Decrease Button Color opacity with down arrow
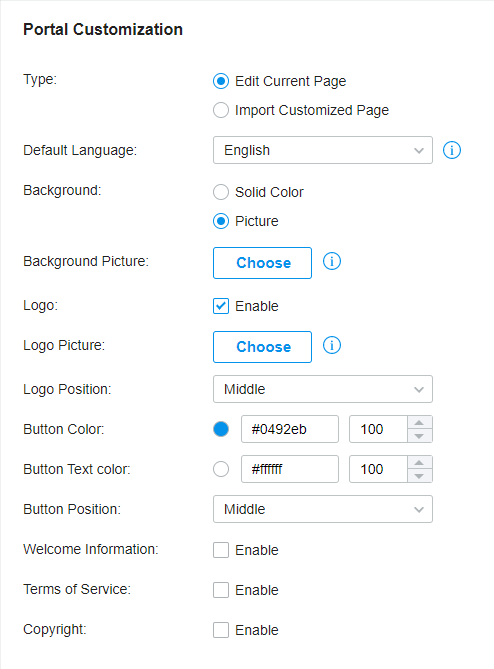This screenshot has height=669, width=494. click(419, 436)
